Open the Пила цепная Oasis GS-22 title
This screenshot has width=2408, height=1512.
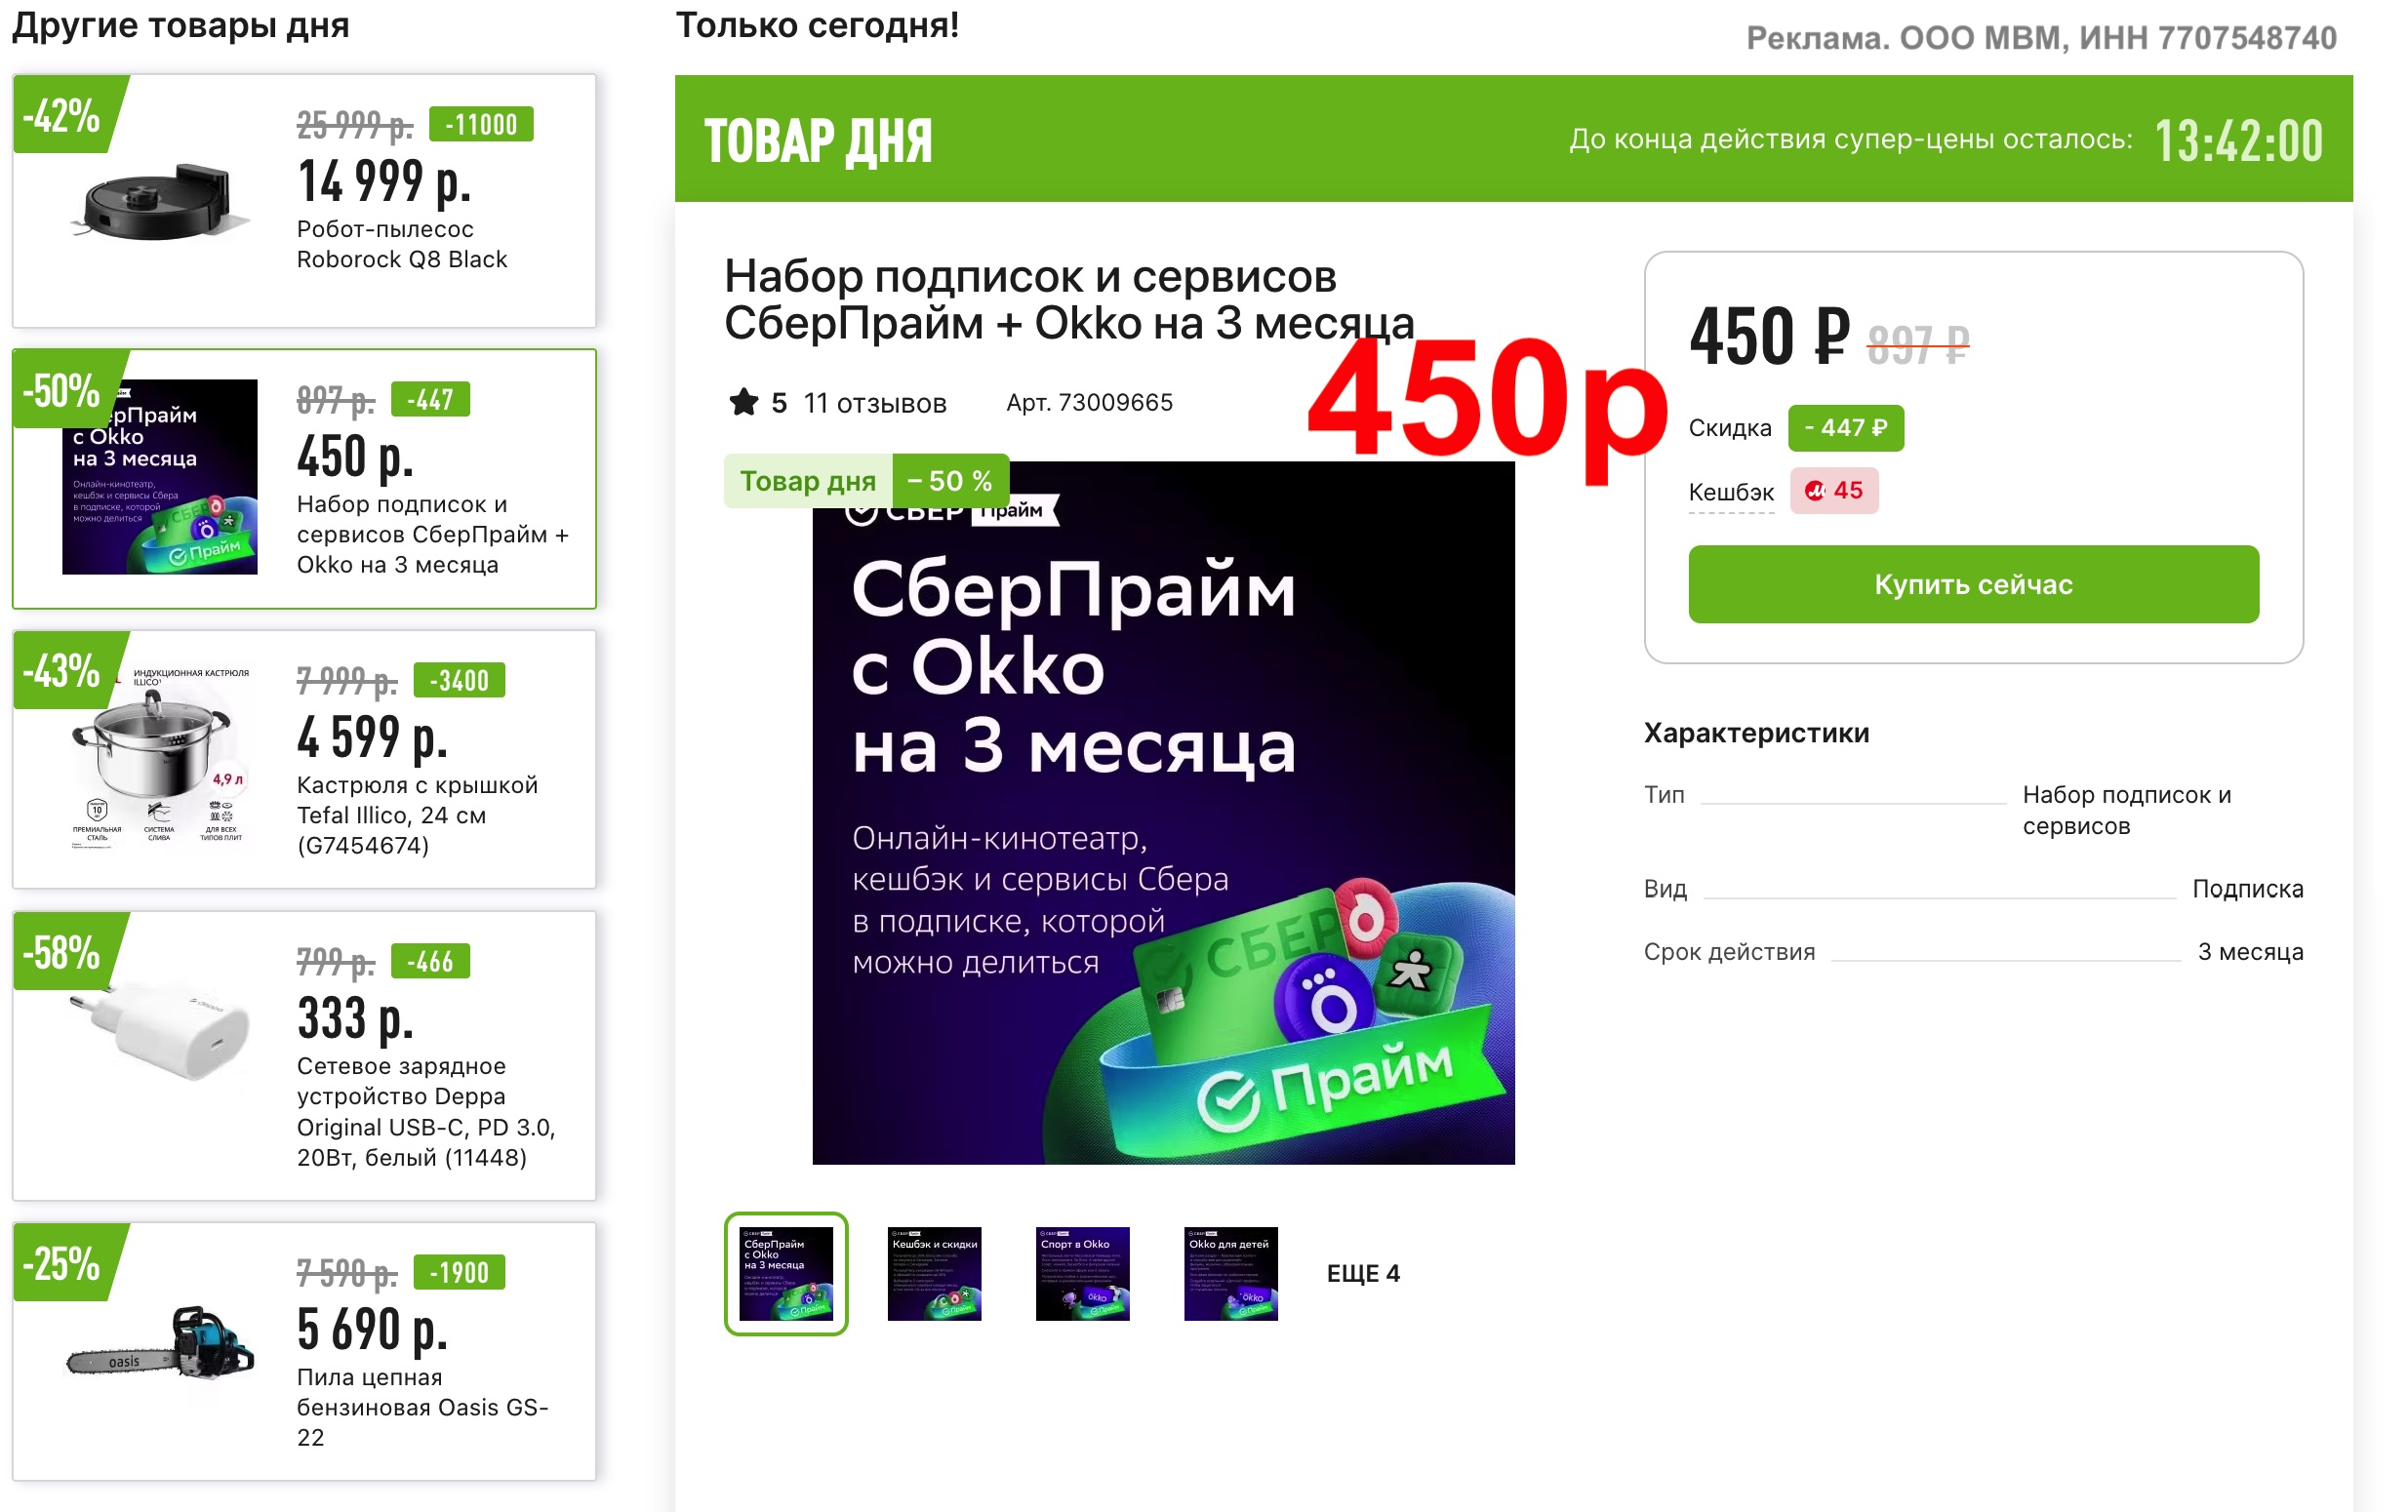coord(424,1407)
